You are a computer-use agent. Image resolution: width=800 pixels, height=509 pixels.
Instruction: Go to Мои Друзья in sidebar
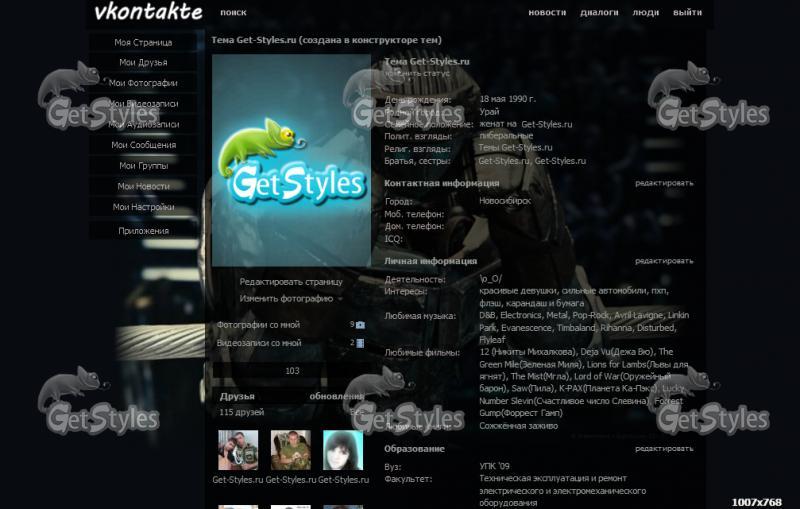[x=143, y=63]
